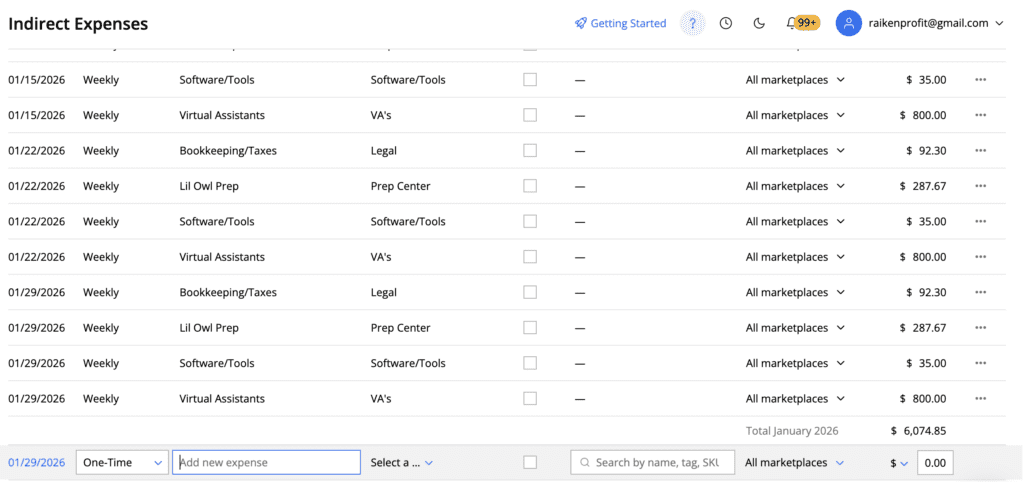Expand marketplaces dropdown for 01/29/2026 Lil Owl Prep

click(795, 328)
